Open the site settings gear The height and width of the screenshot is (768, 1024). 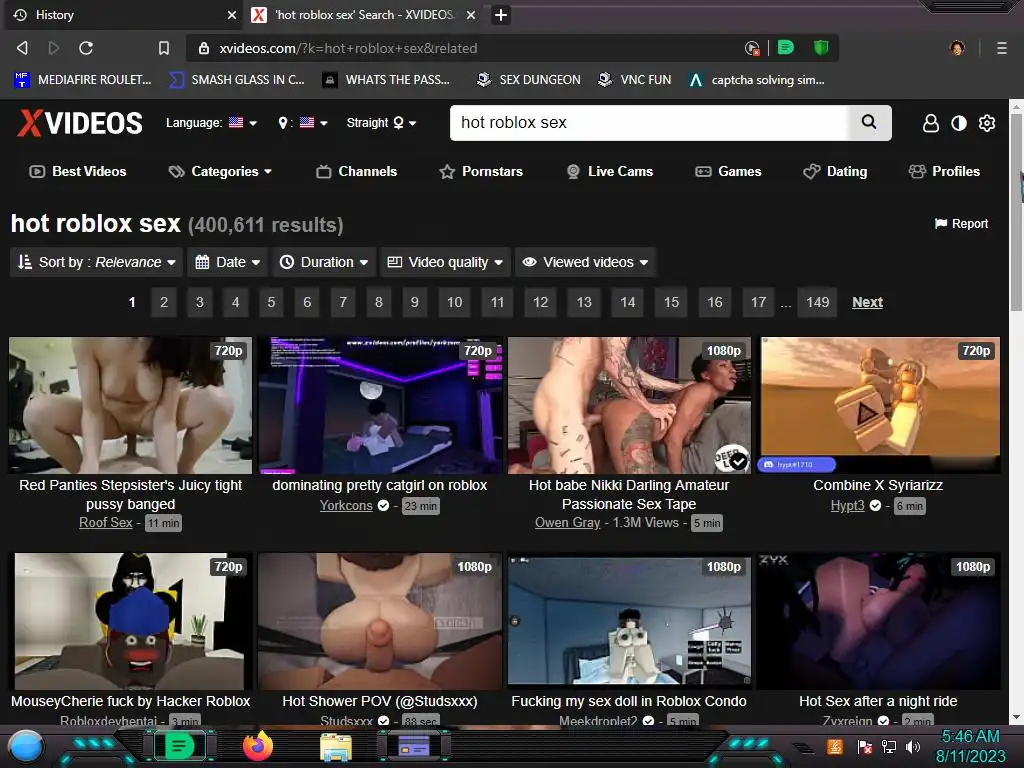coord(987,123)
